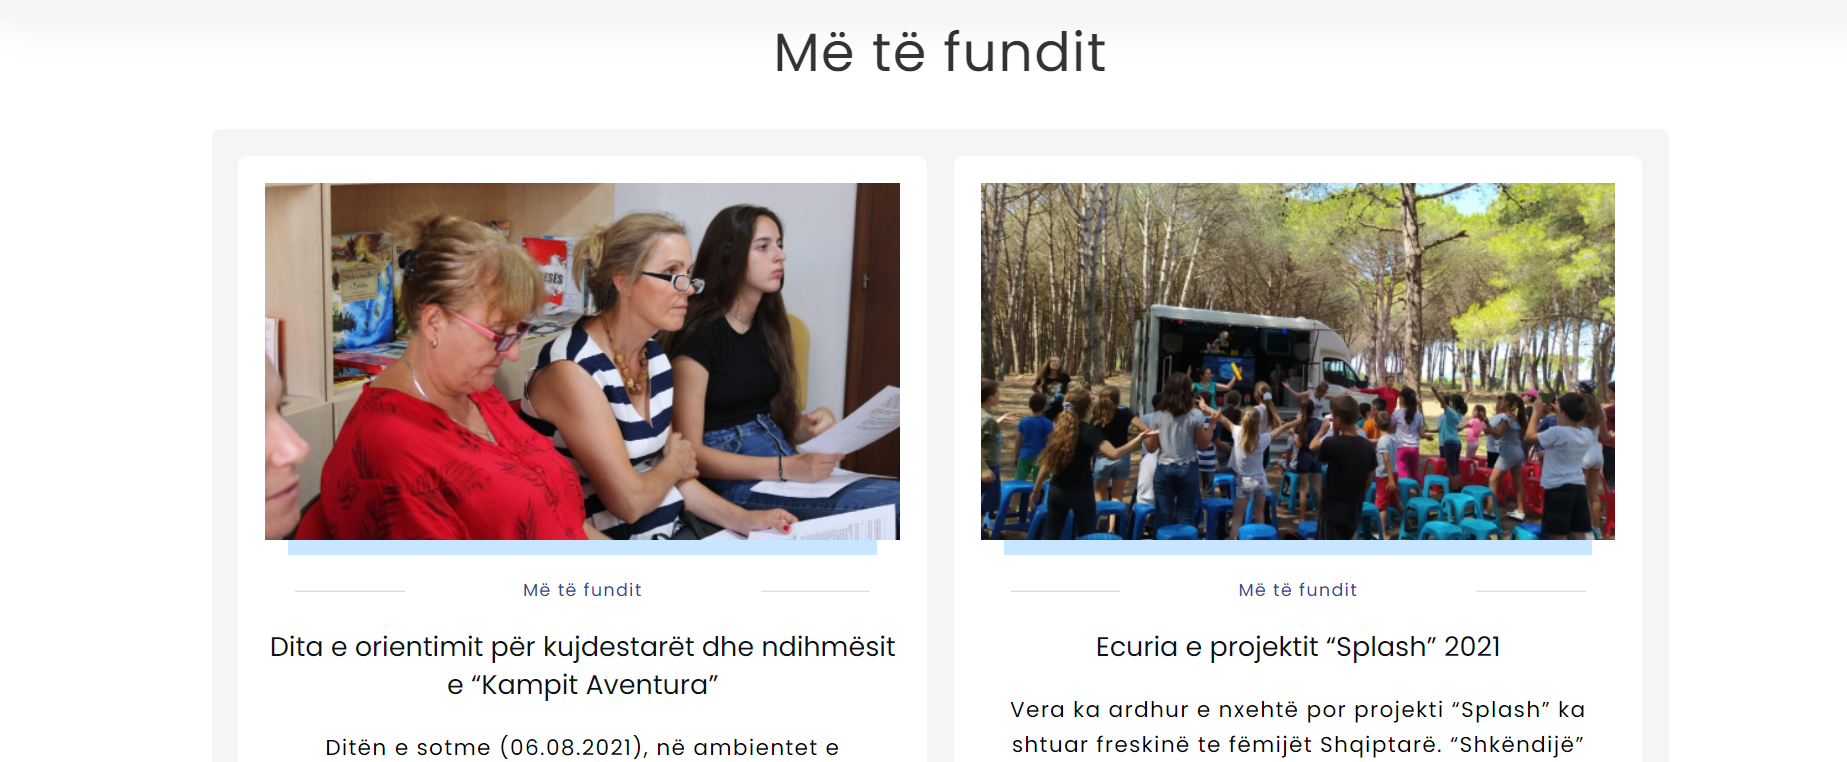This screenshot has height=762, width=1847.
Task: Click light blue bar beneath the women photo
Action: [582, 547]
